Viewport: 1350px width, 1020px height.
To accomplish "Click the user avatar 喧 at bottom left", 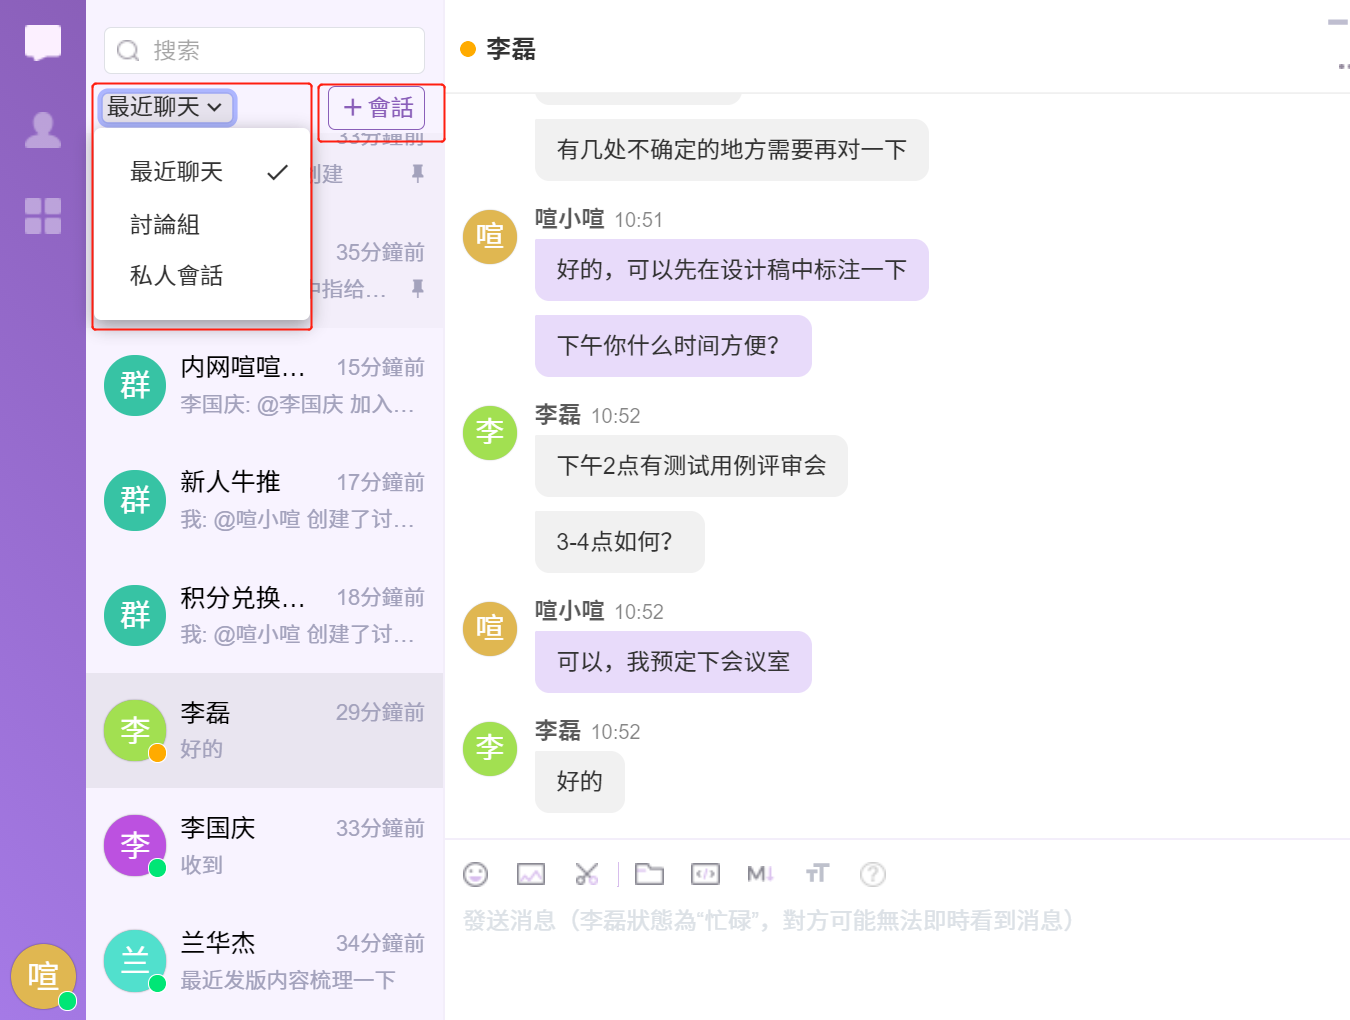I will pyautogui.click(x=43, y=976).
